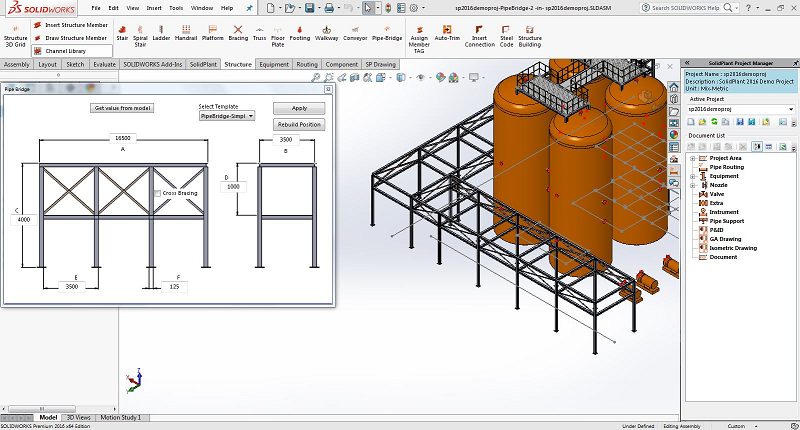
Task: Click the dimension F field showing 125
Action: coord(174,287)
